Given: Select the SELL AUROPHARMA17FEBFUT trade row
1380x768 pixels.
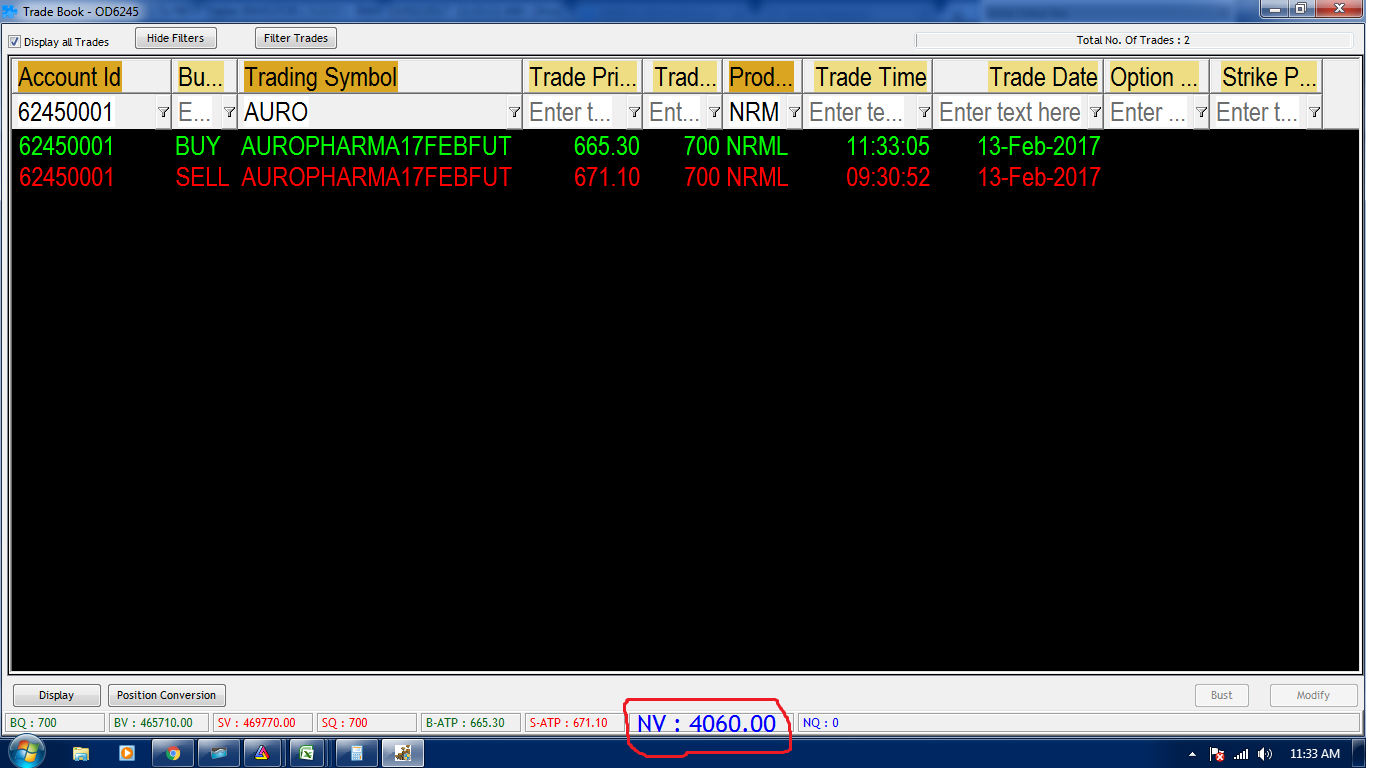Looking at the screenshot, I should click(376, 177).
